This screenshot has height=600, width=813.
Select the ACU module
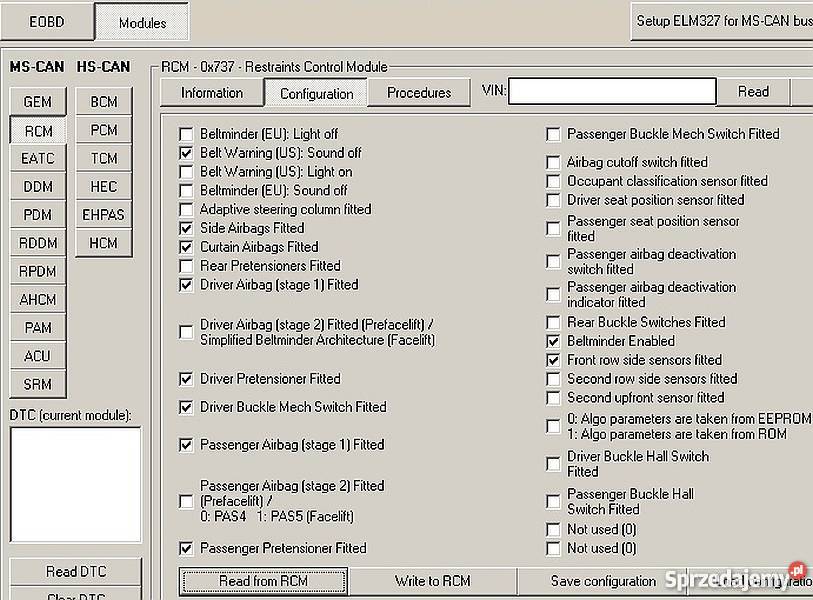coord(37,356)
